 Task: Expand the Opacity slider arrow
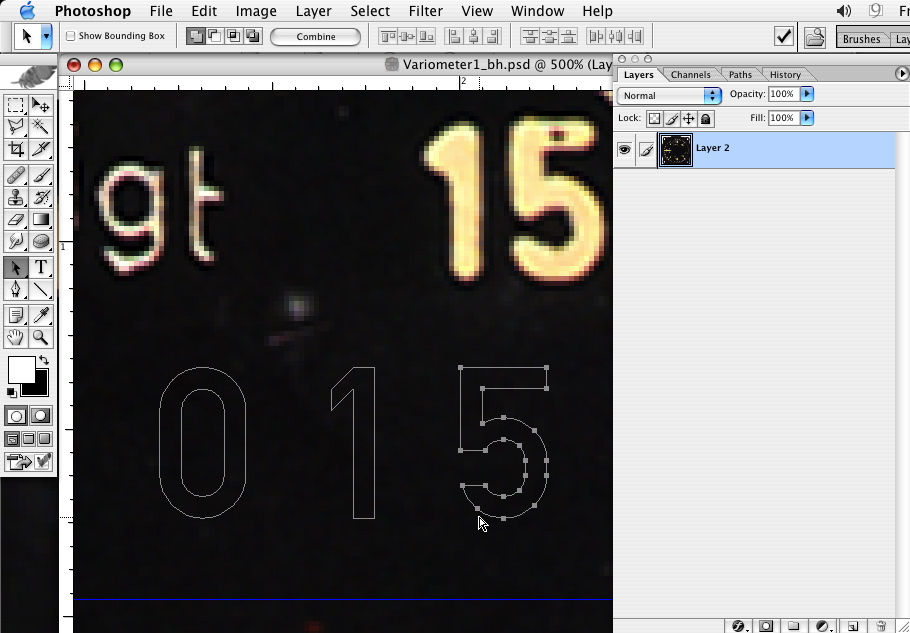point(807,94)
